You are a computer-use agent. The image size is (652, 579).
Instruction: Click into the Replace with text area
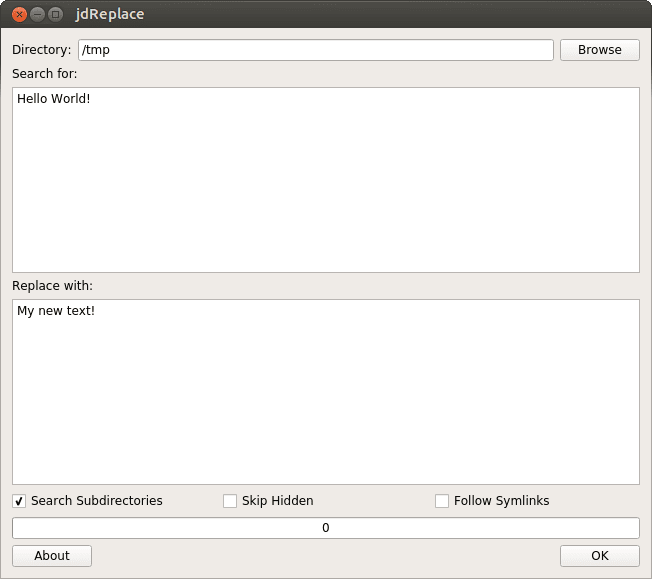point(326,392)
